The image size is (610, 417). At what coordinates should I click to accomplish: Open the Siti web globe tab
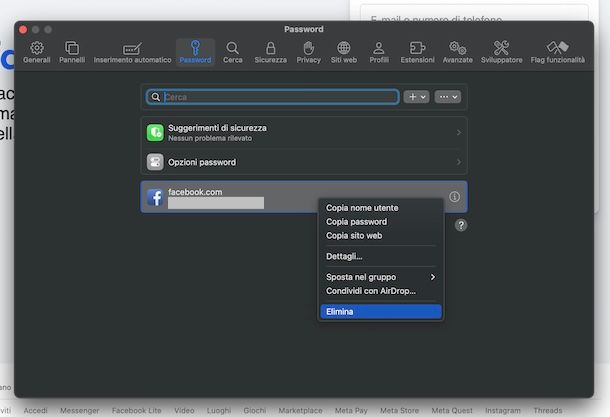[344, 52]
